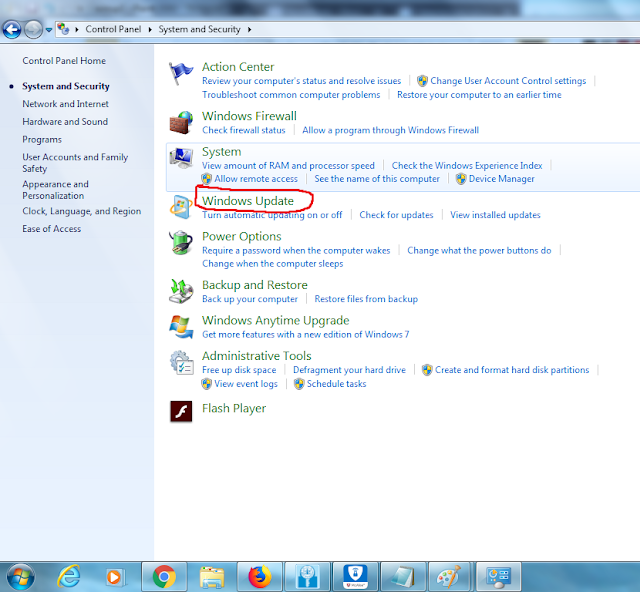Click the Flash Player icon
The image size is (640, 592).
coord(181,411)
